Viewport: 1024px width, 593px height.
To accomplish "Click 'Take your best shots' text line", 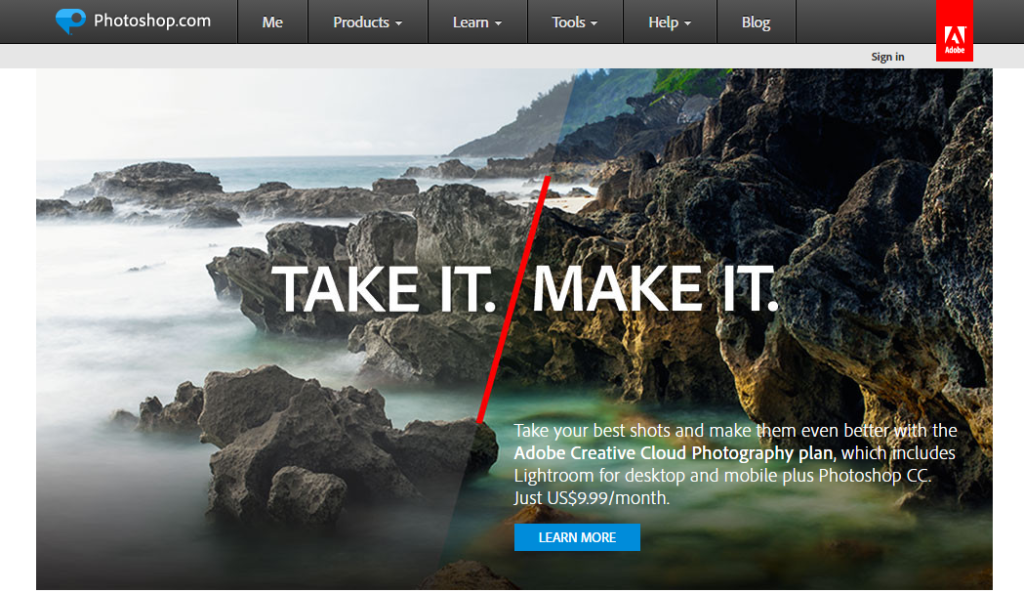I will 735,431.
